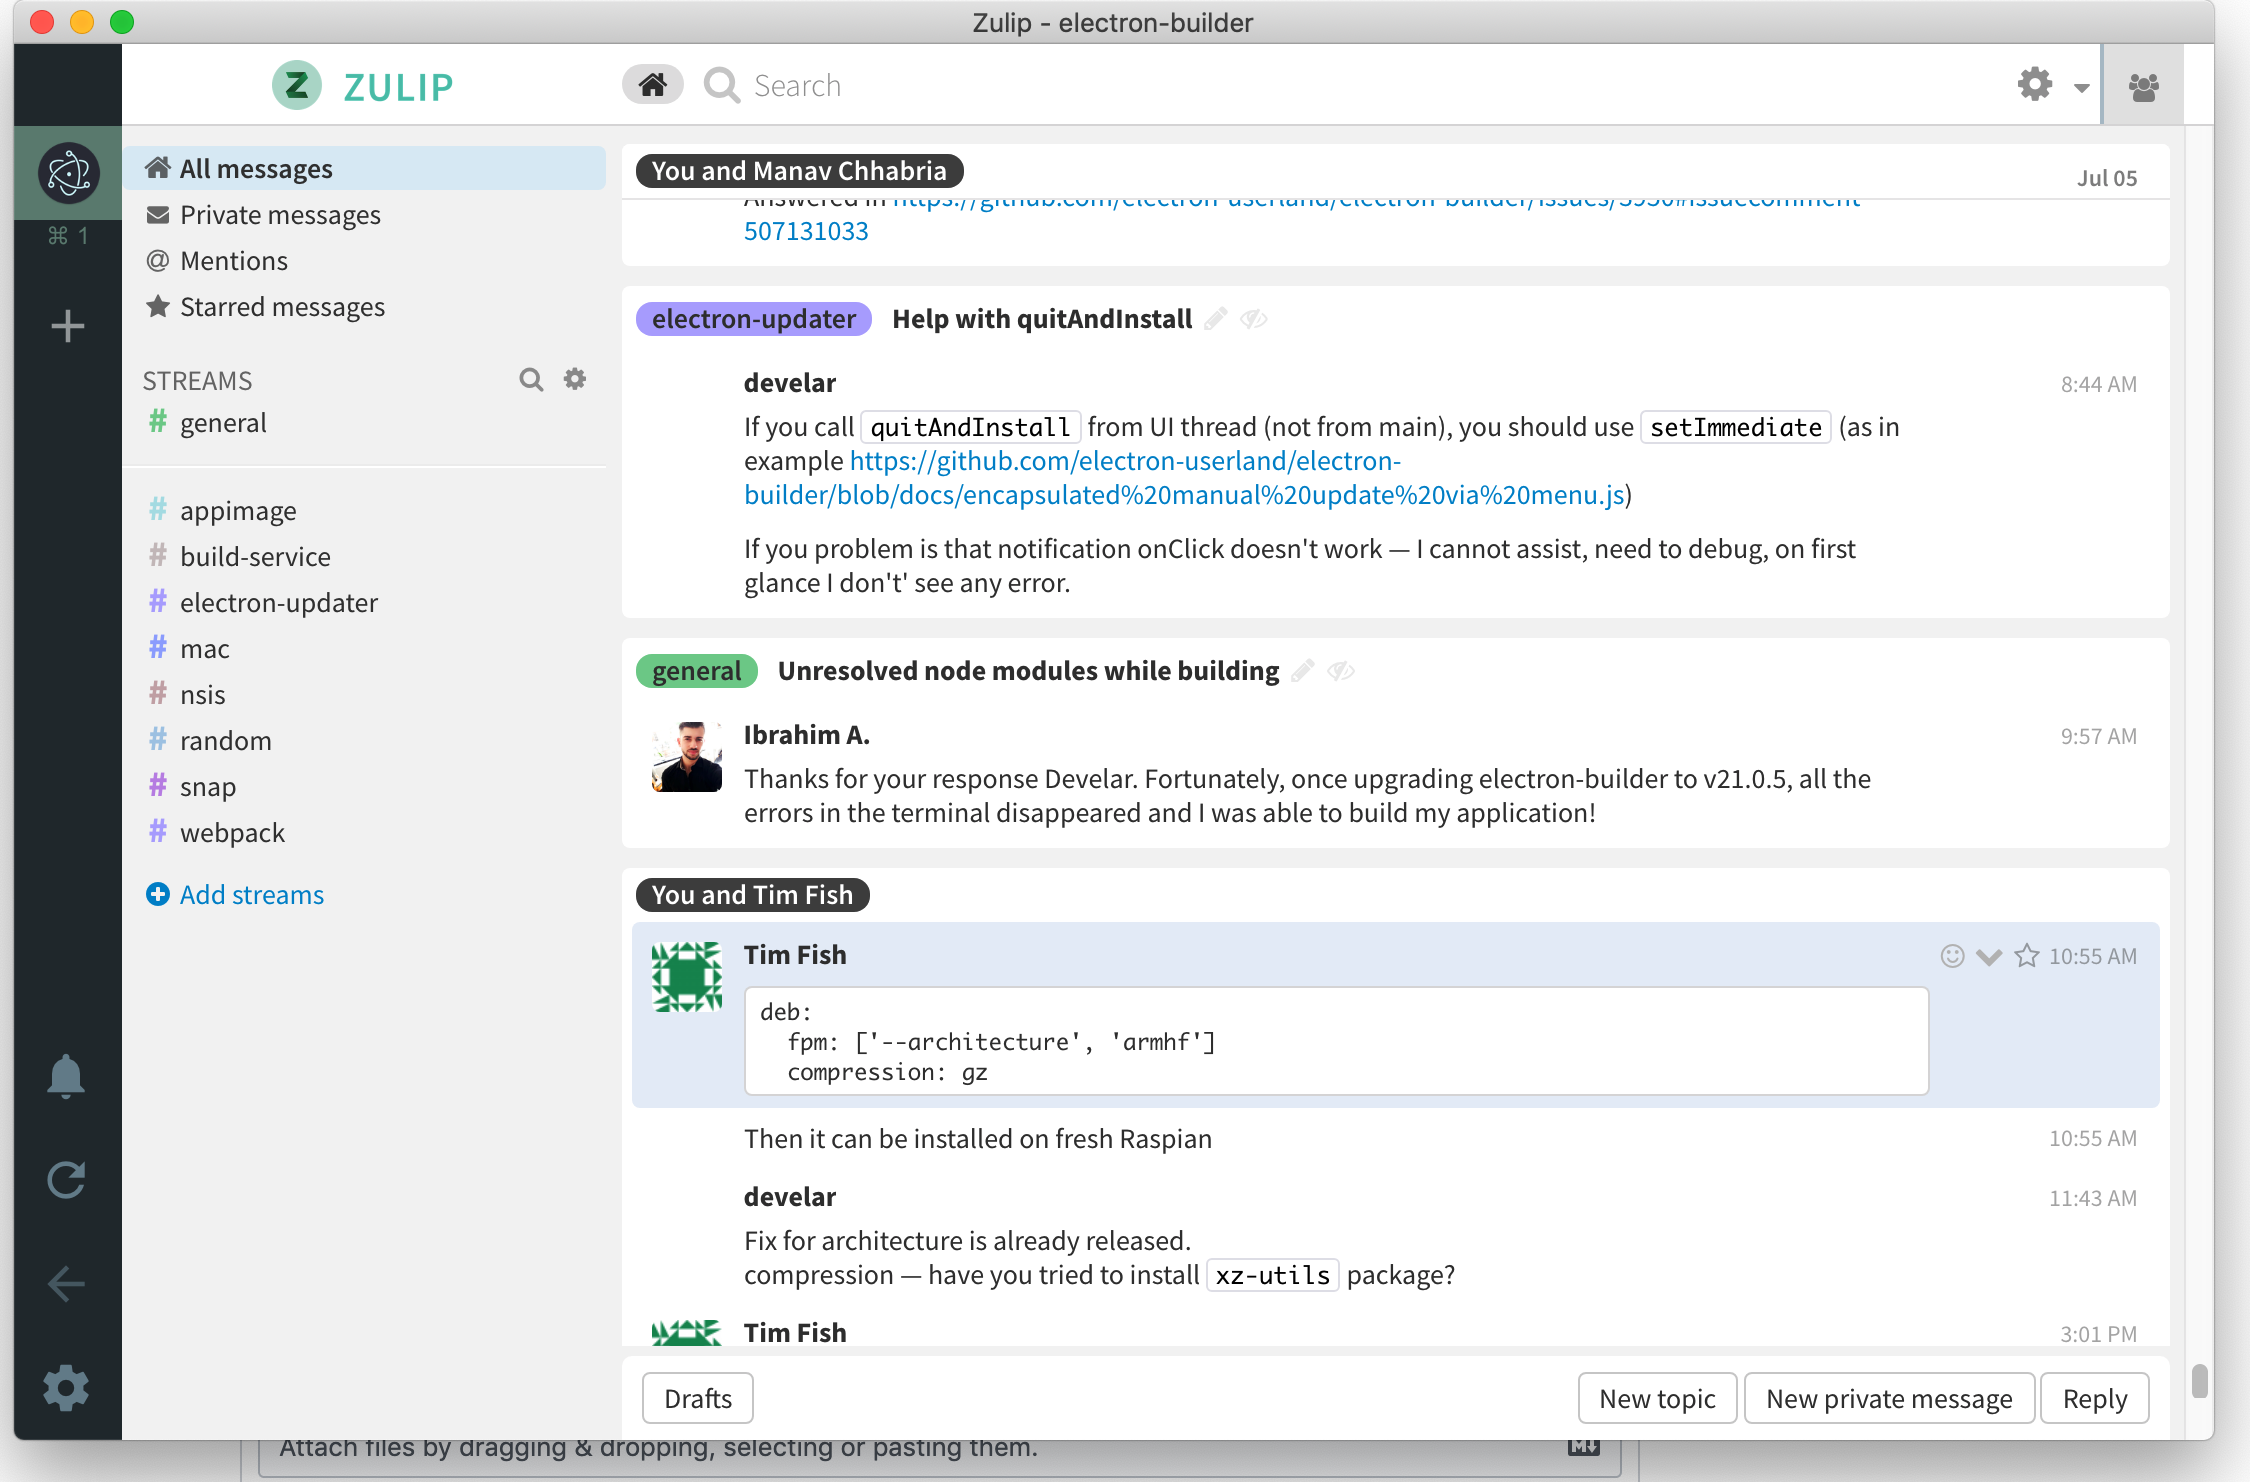Click the Jul 05 date label
2250x1482 pixels.
(x=2107, y=178)
